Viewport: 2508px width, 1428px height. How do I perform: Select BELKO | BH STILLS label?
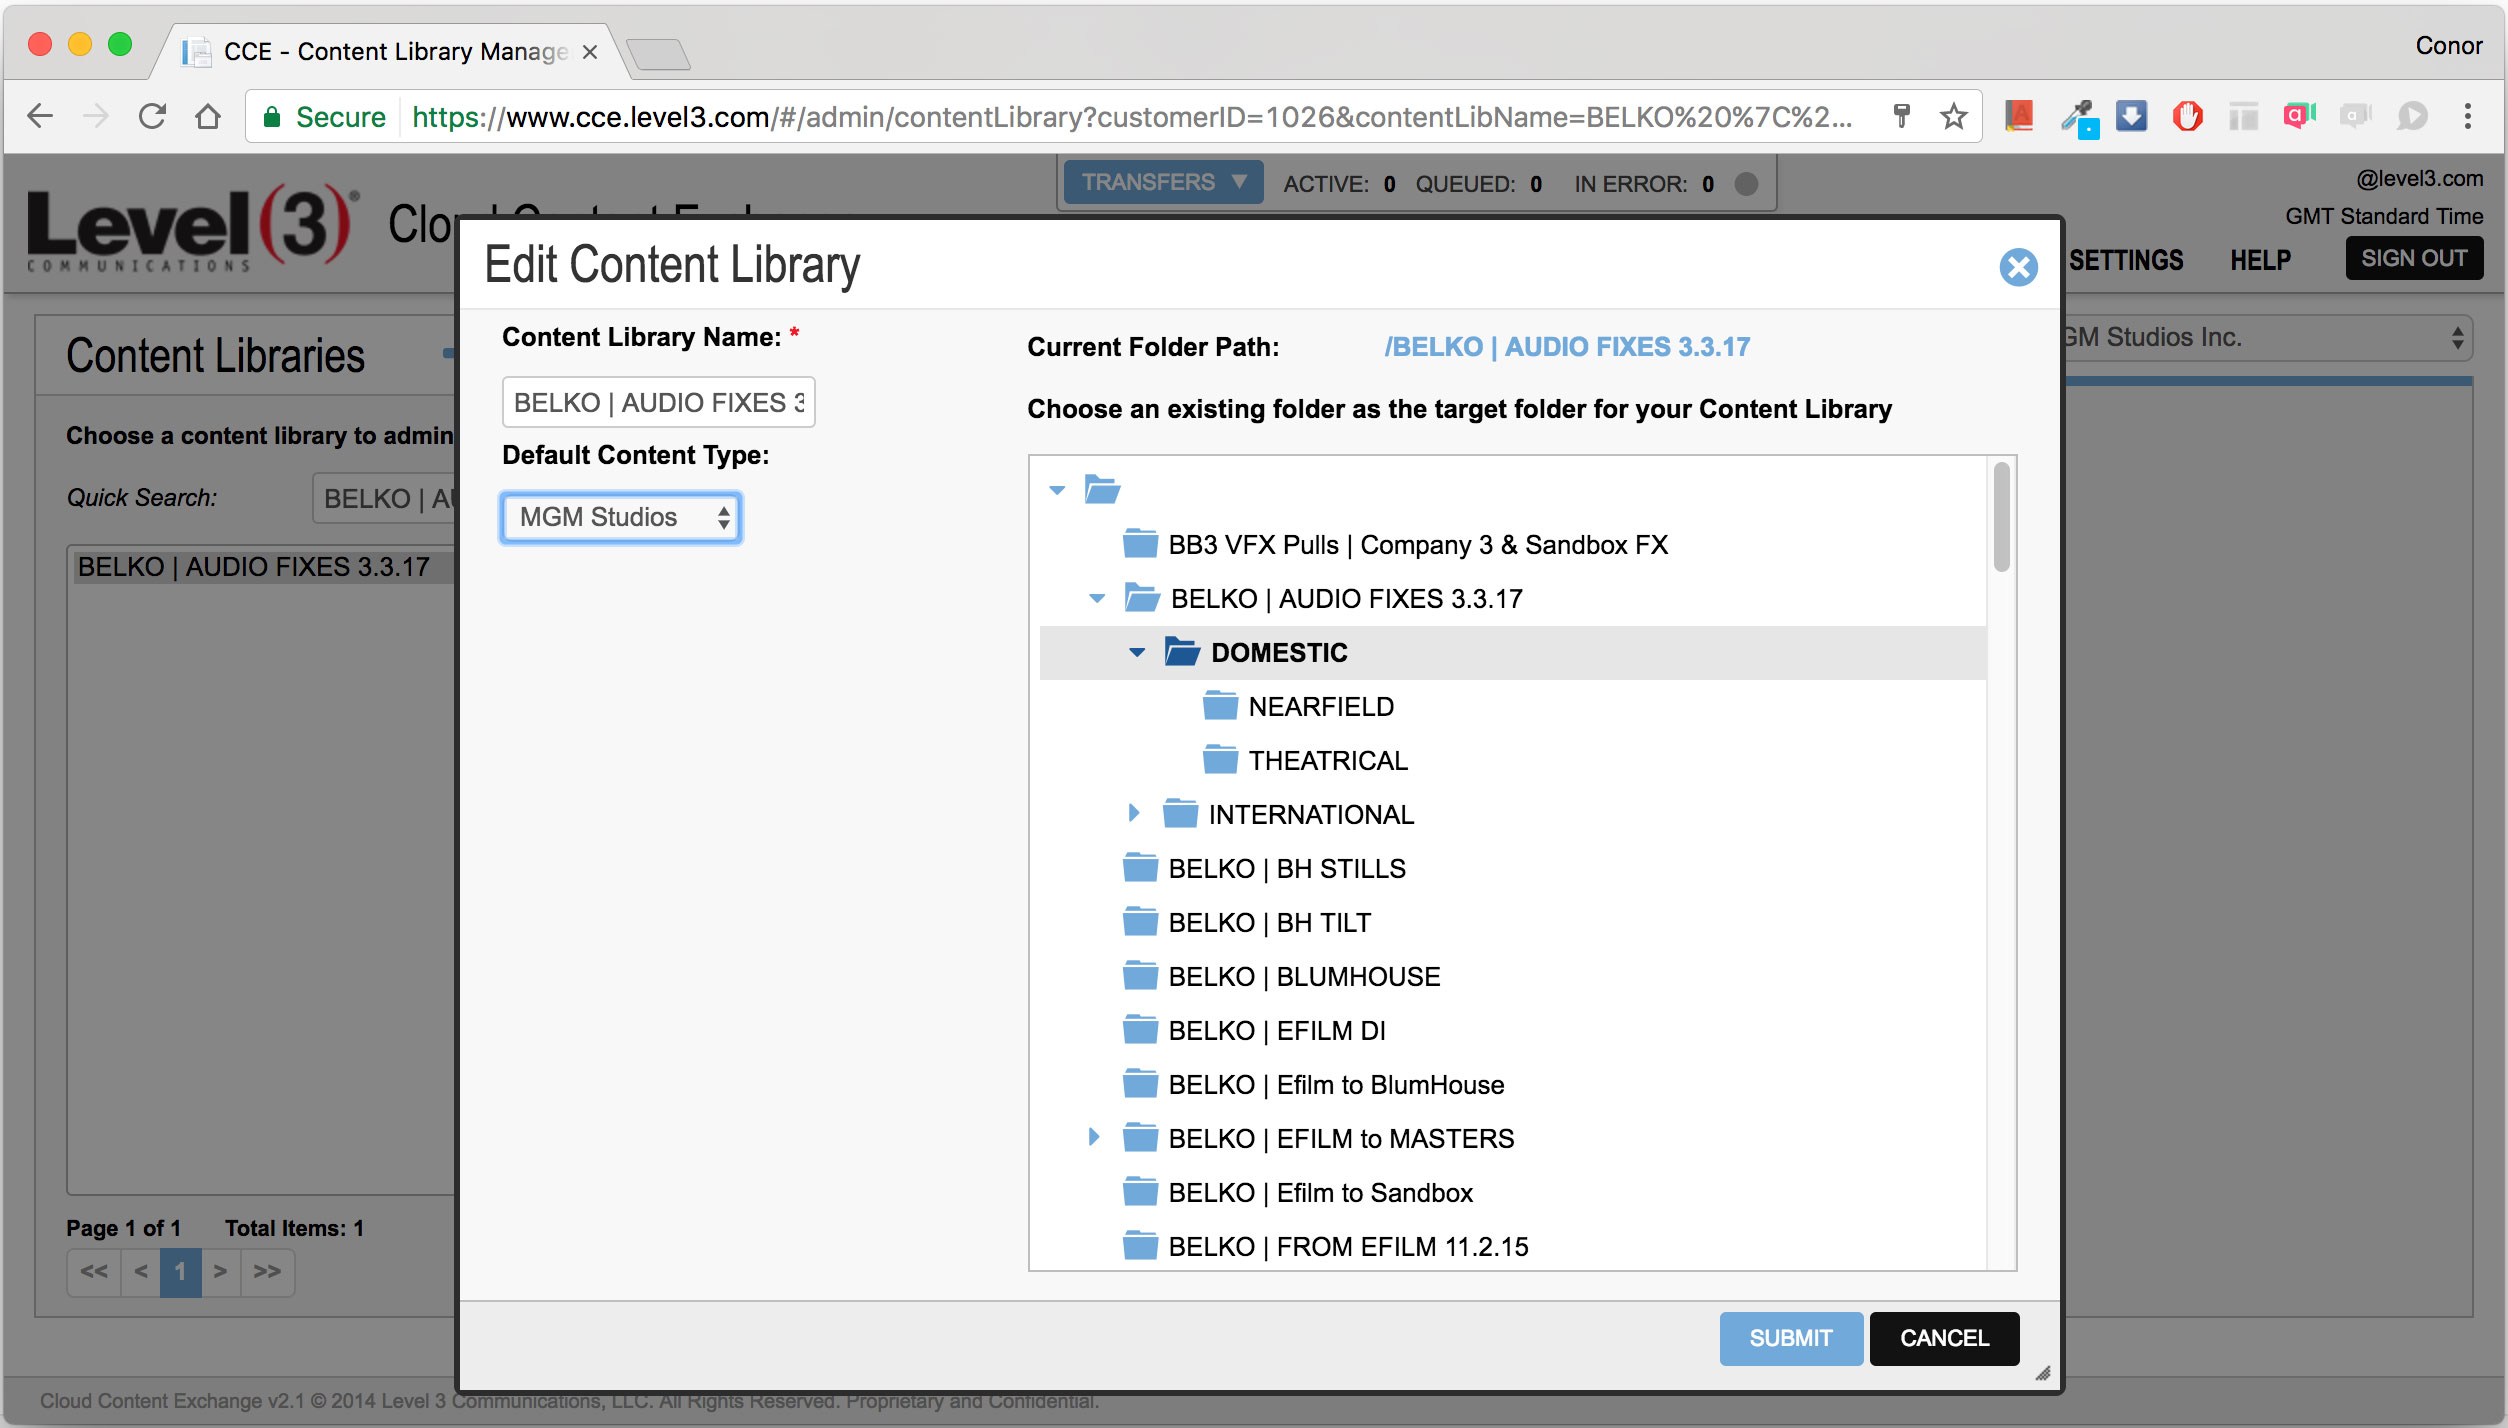pyautogui.click(x=1287, y=869)
